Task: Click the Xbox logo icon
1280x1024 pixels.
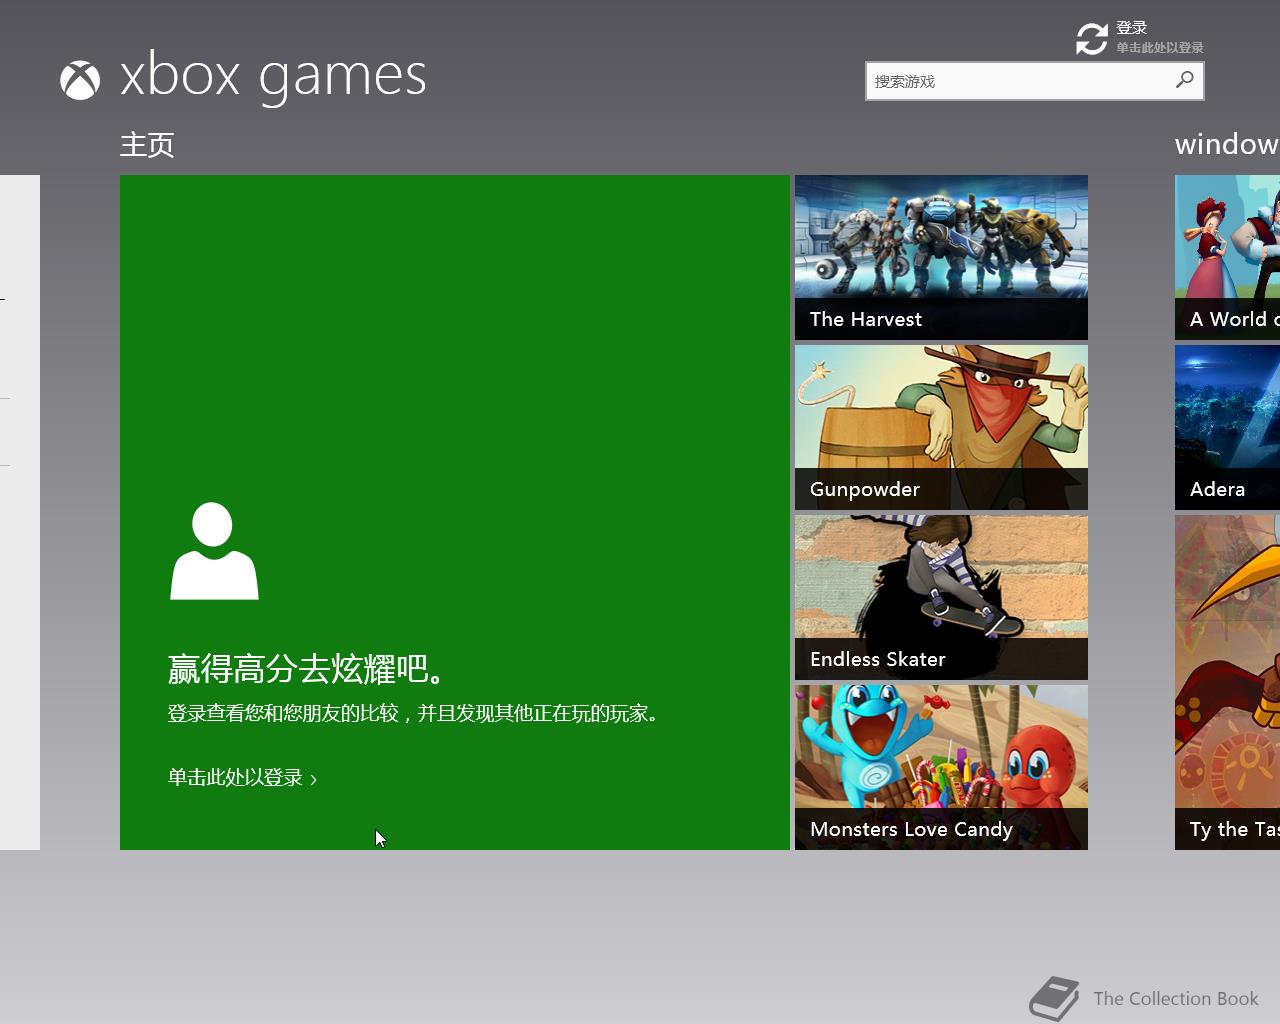Action: pyautogui.click(x=80, y=80)
